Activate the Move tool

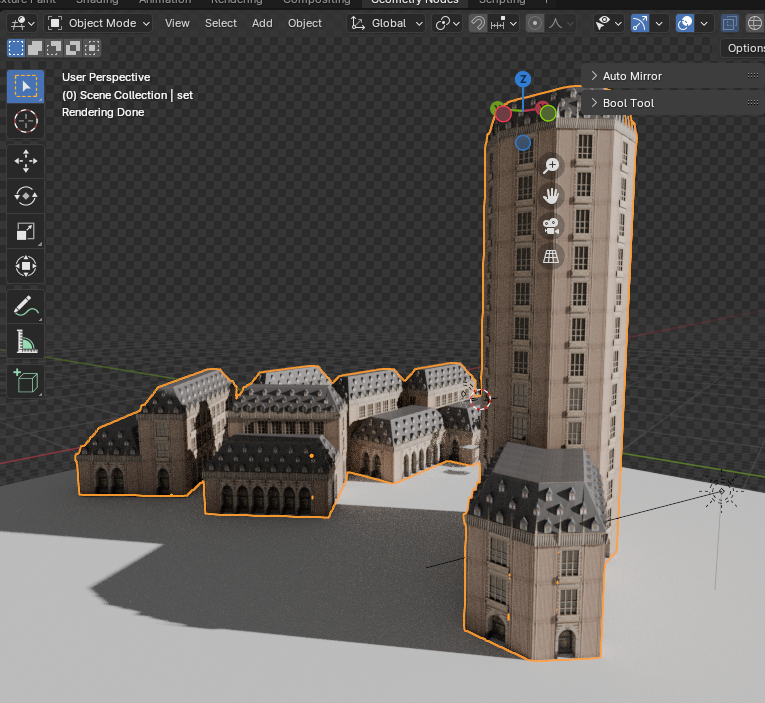pyautogui.click(x=26, y=160)
